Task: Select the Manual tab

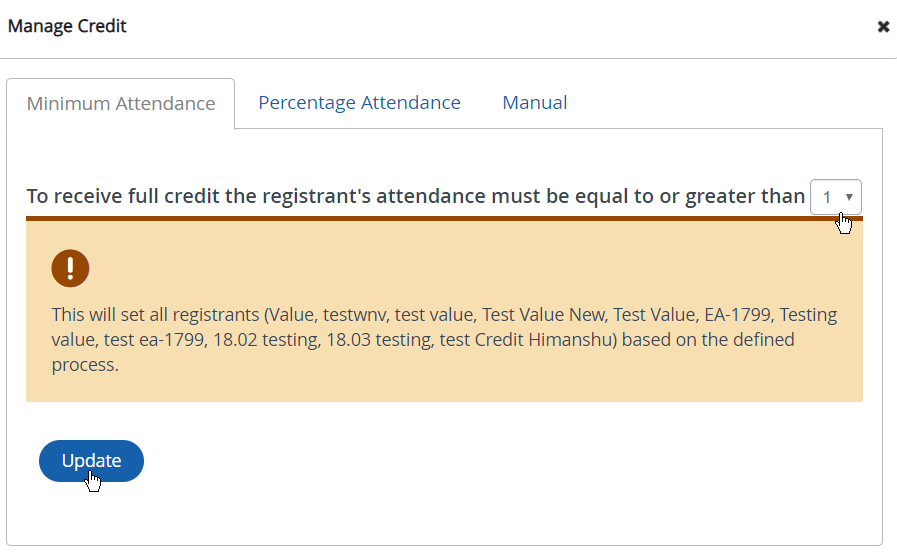Action: (535, 103)
